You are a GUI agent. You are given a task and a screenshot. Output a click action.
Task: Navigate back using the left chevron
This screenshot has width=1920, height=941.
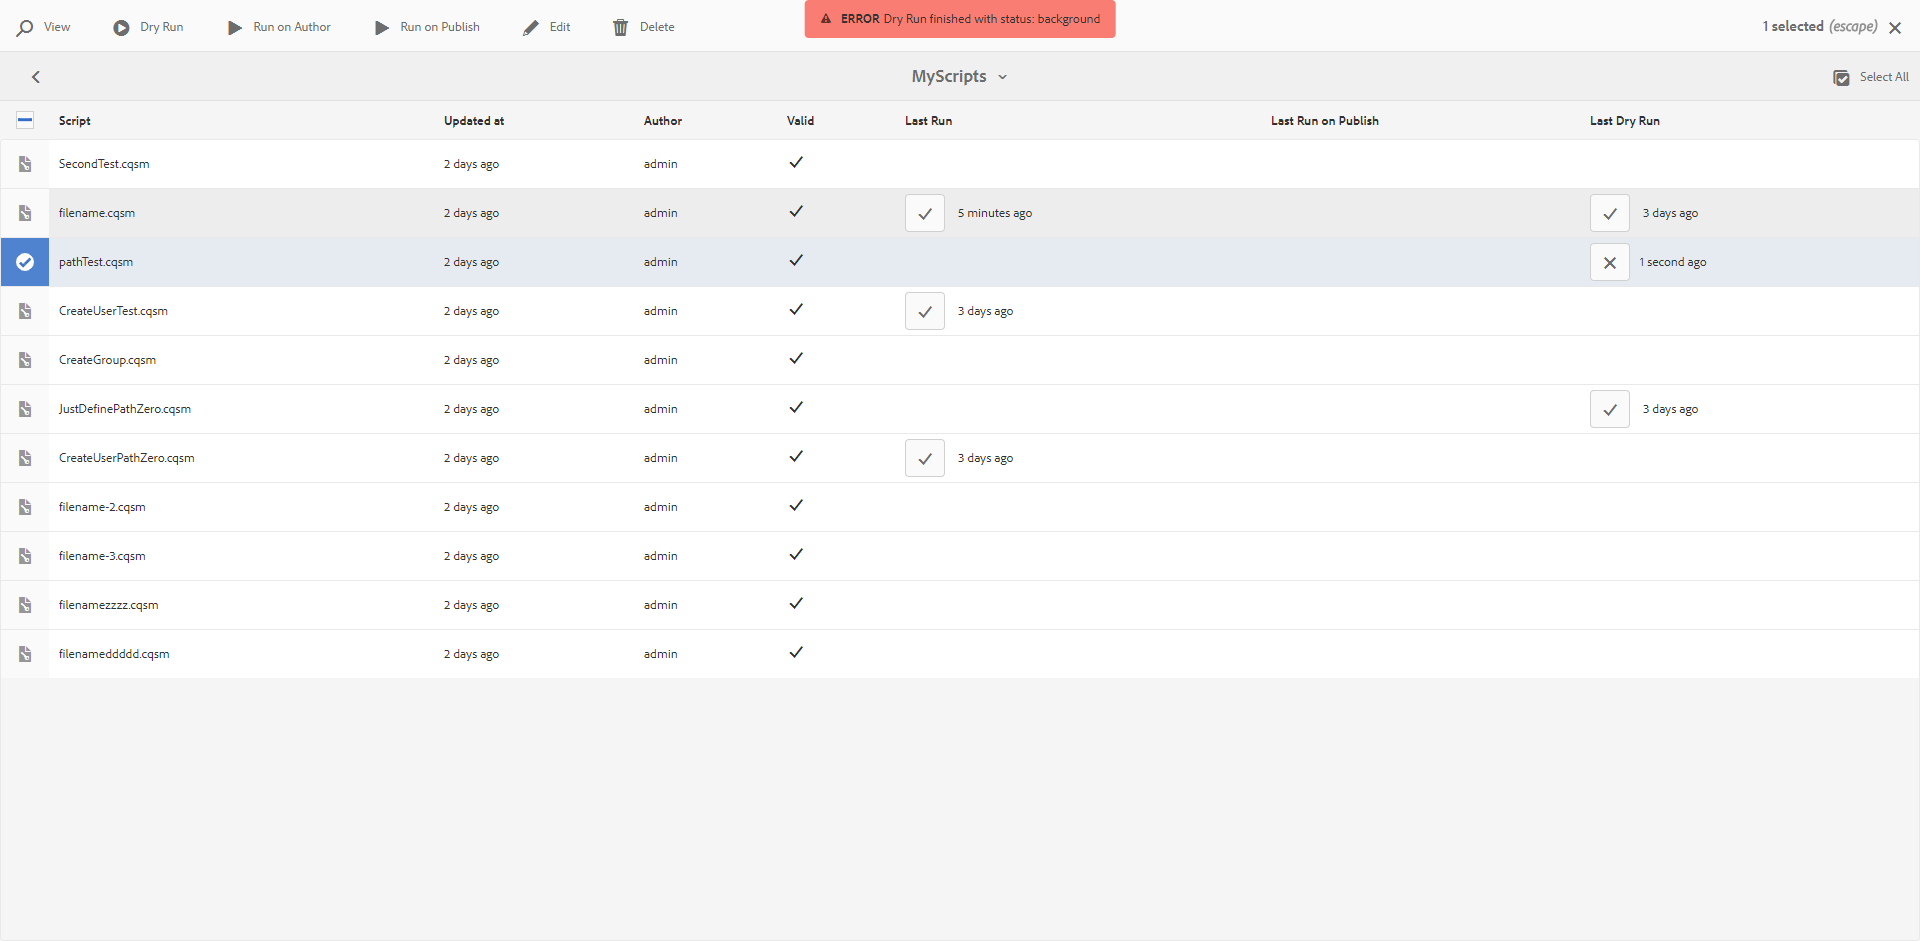click(36, 76)
